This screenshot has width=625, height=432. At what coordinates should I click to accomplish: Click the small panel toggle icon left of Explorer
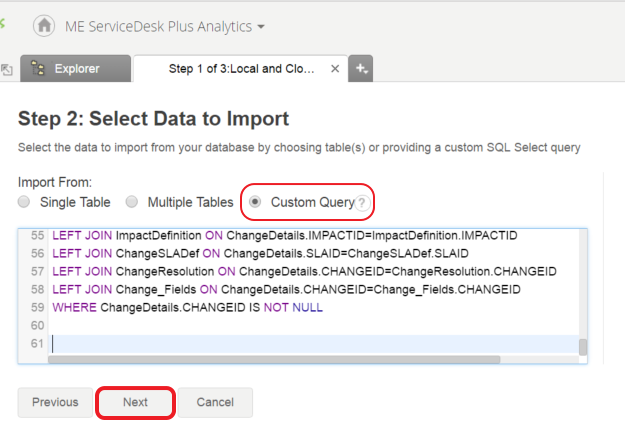6,69
